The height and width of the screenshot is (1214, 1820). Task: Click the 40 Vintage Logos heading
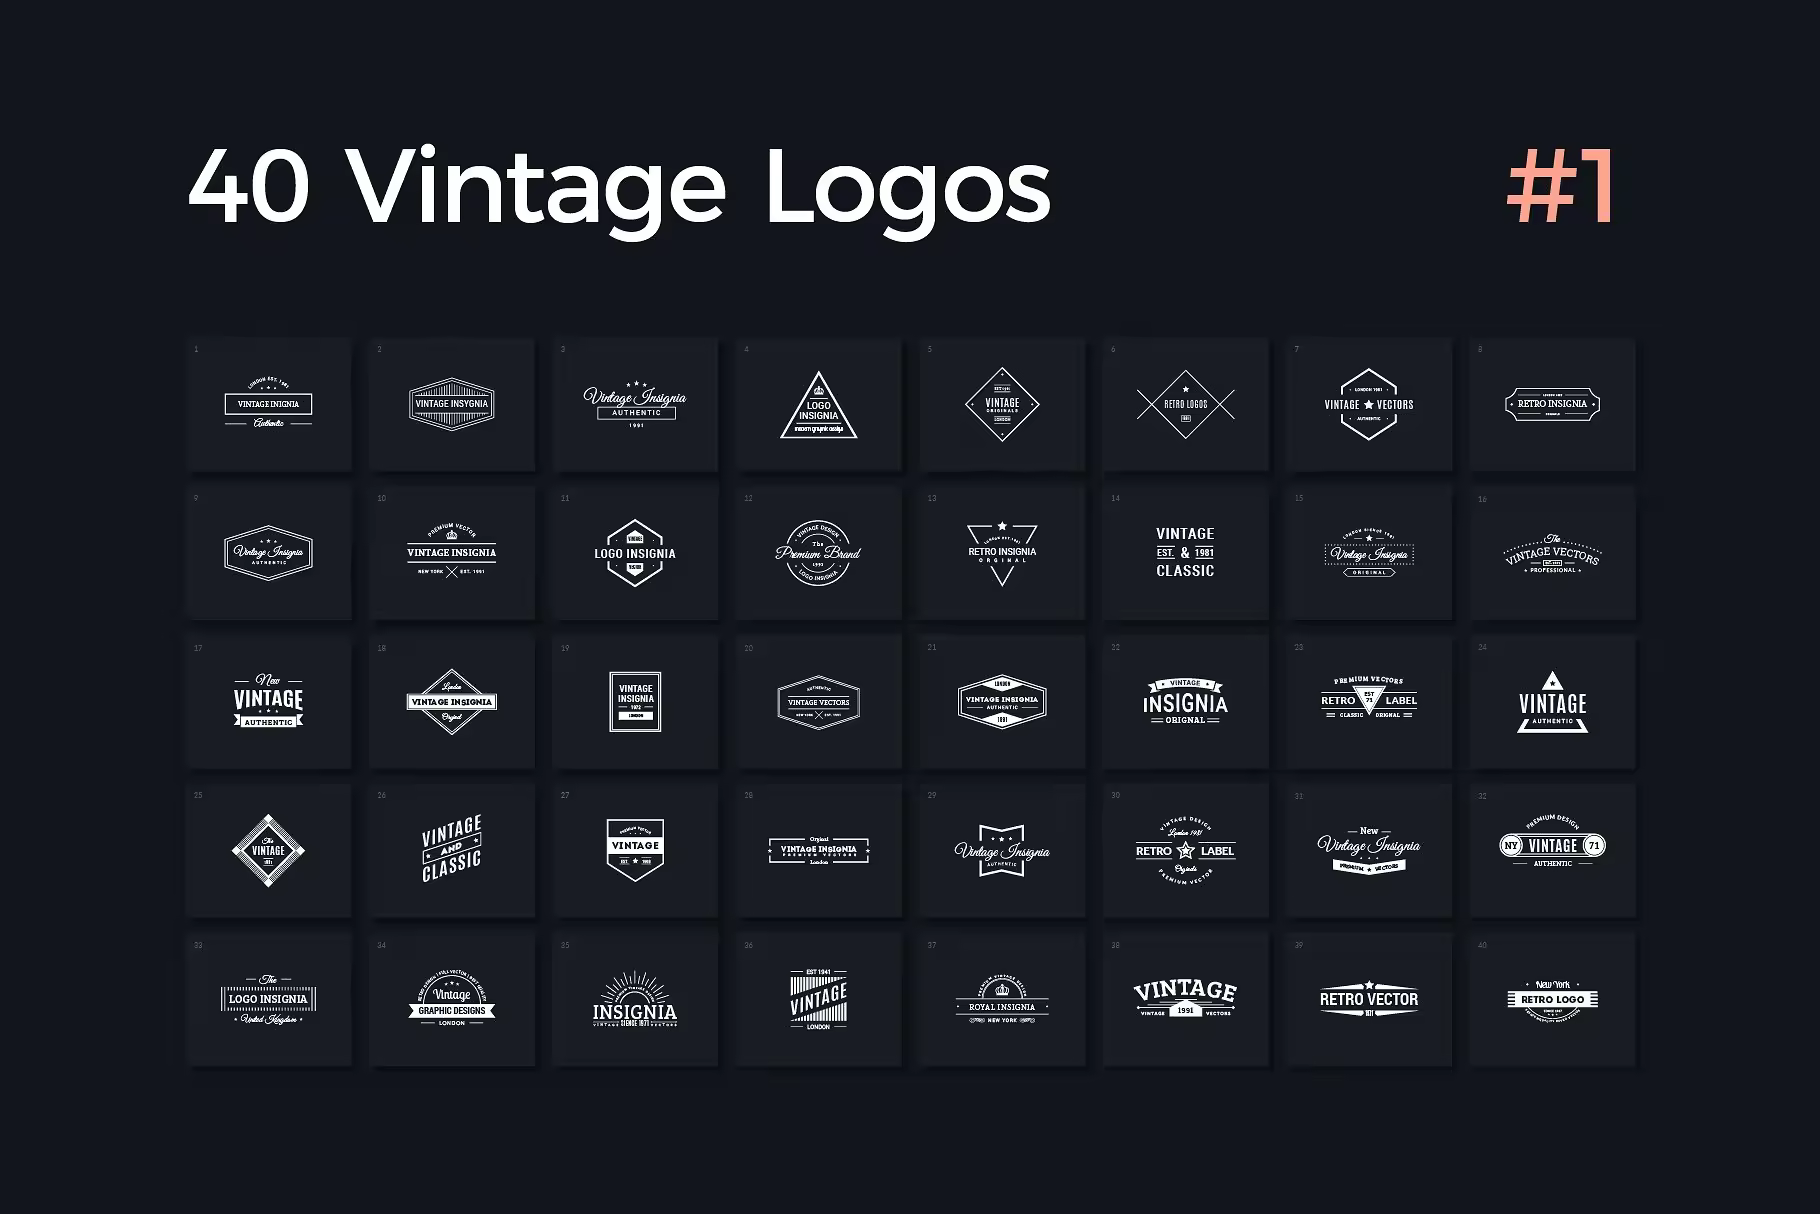coord(620,188)
